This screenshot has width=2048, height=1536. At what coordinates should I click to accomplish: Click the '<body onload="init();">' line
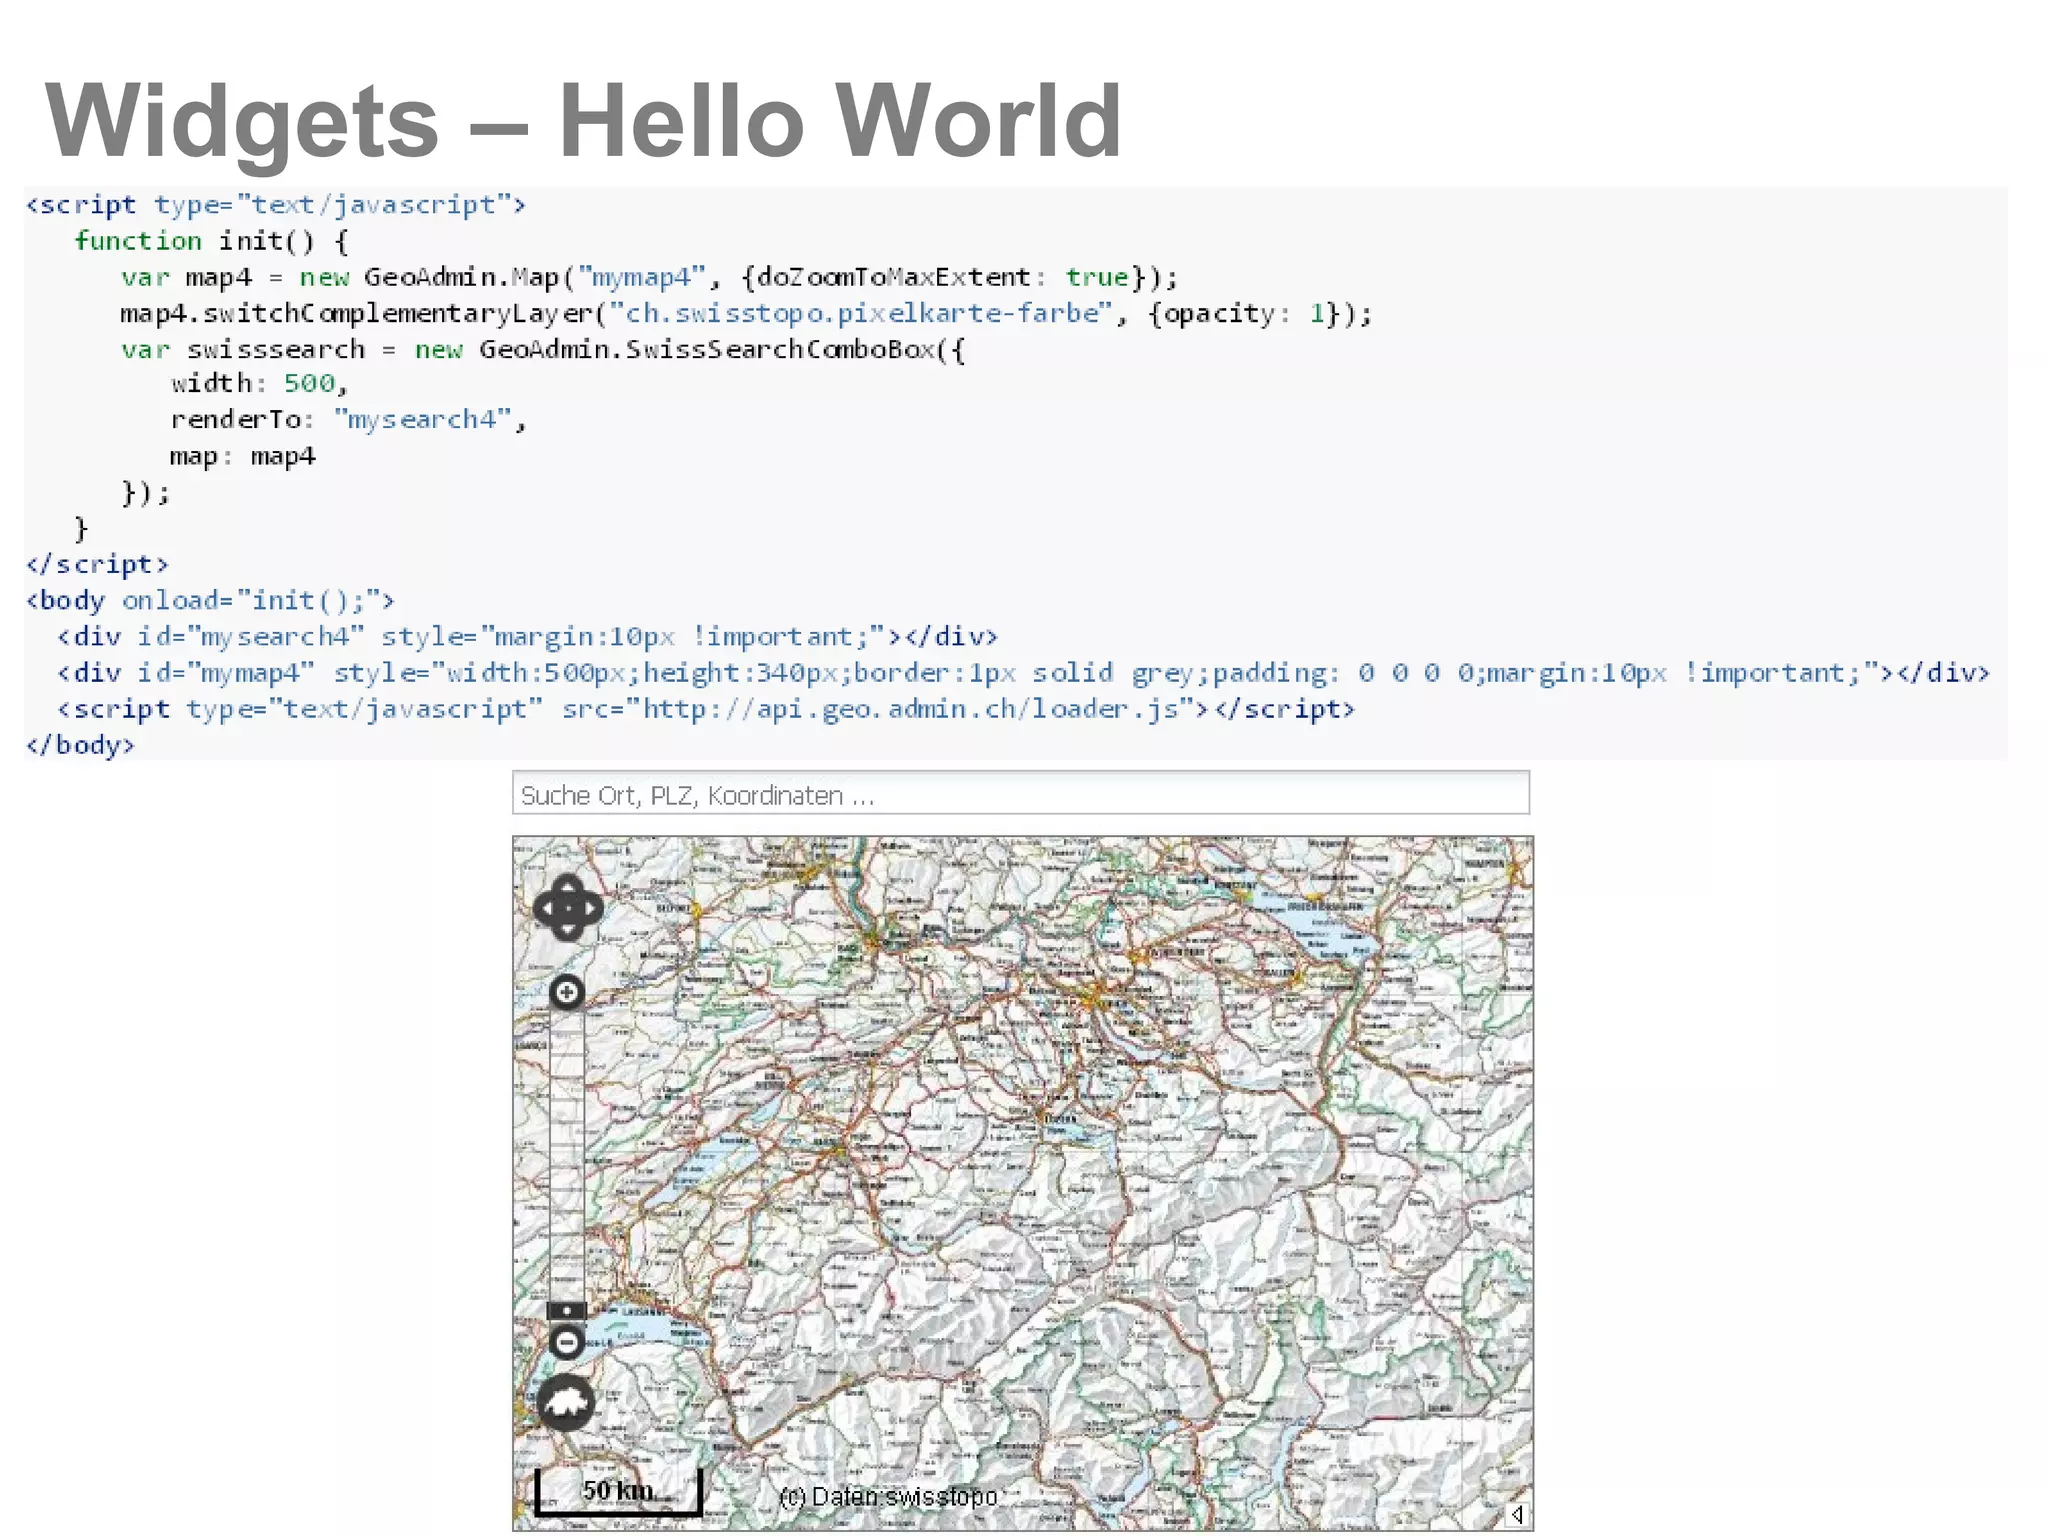[211, 600]
